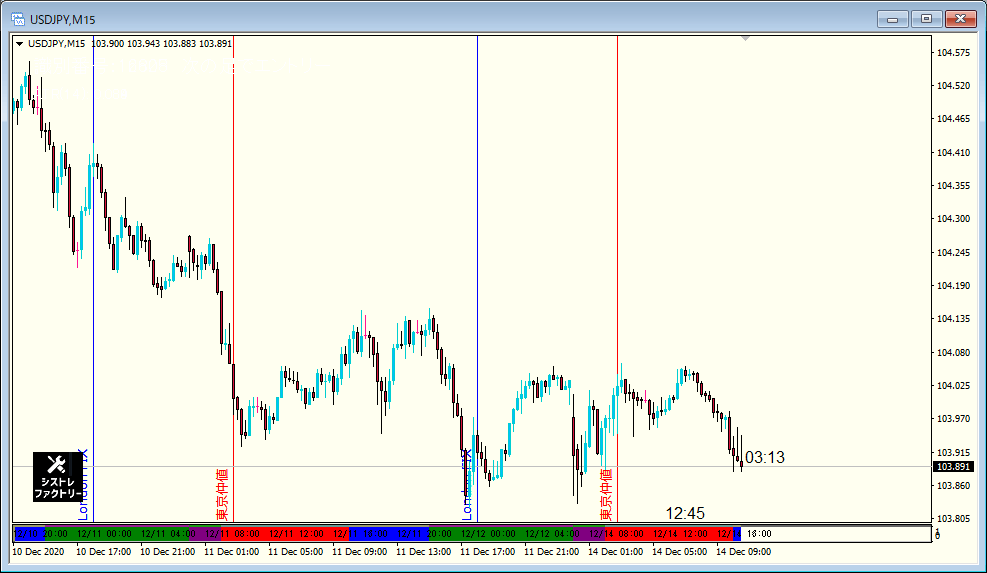Click the red 12/11 08:00 session bar segment
The width and height of the screenshot is (987, 573).
(x=232, y=534)
